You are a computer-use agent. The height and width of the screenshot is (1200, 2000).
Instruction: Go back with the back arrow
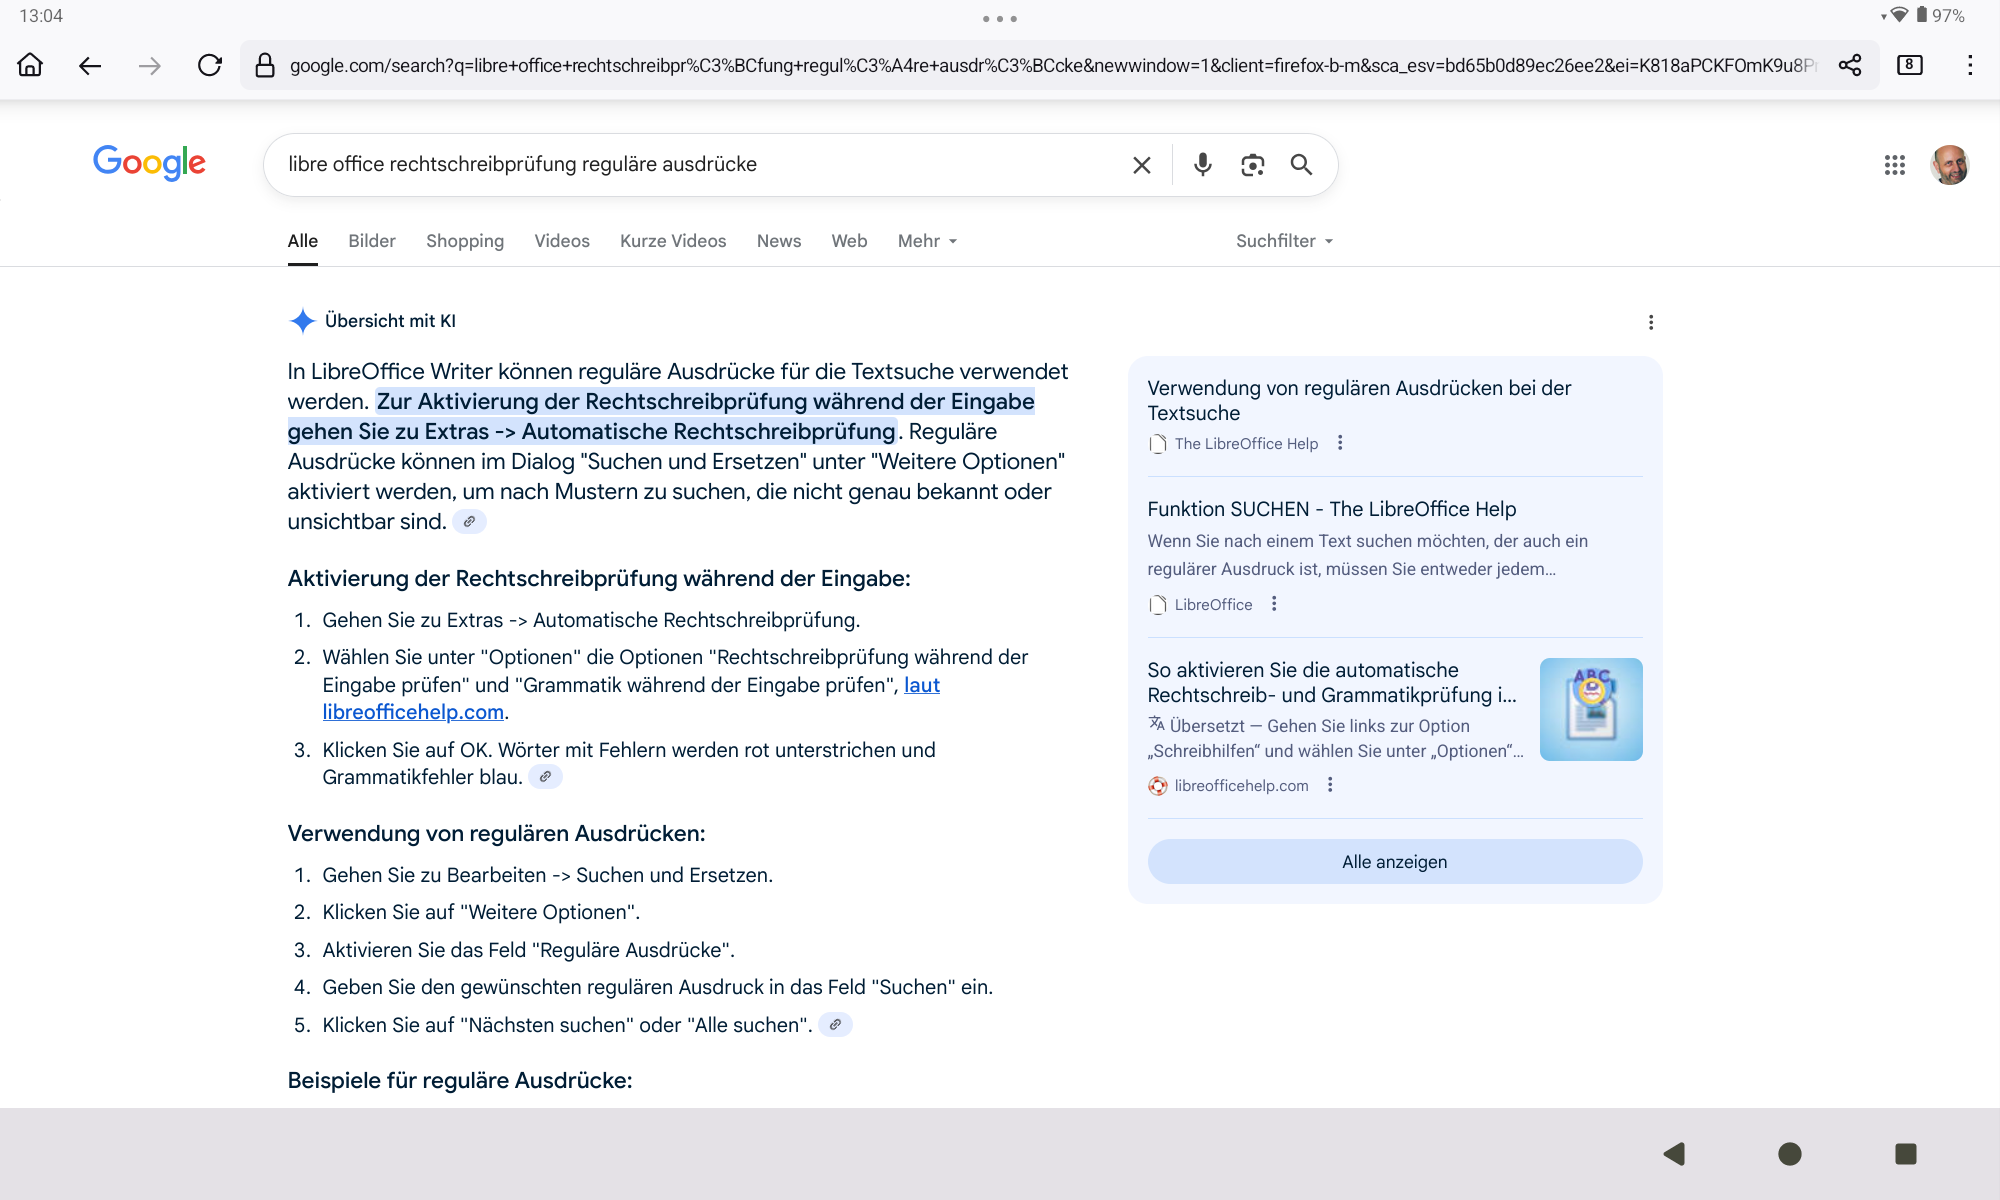90,65
